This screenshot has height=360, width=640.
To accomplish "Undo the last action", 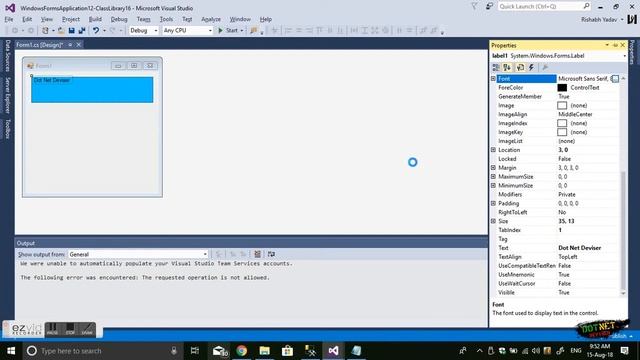I will click(x=96, y=30).
